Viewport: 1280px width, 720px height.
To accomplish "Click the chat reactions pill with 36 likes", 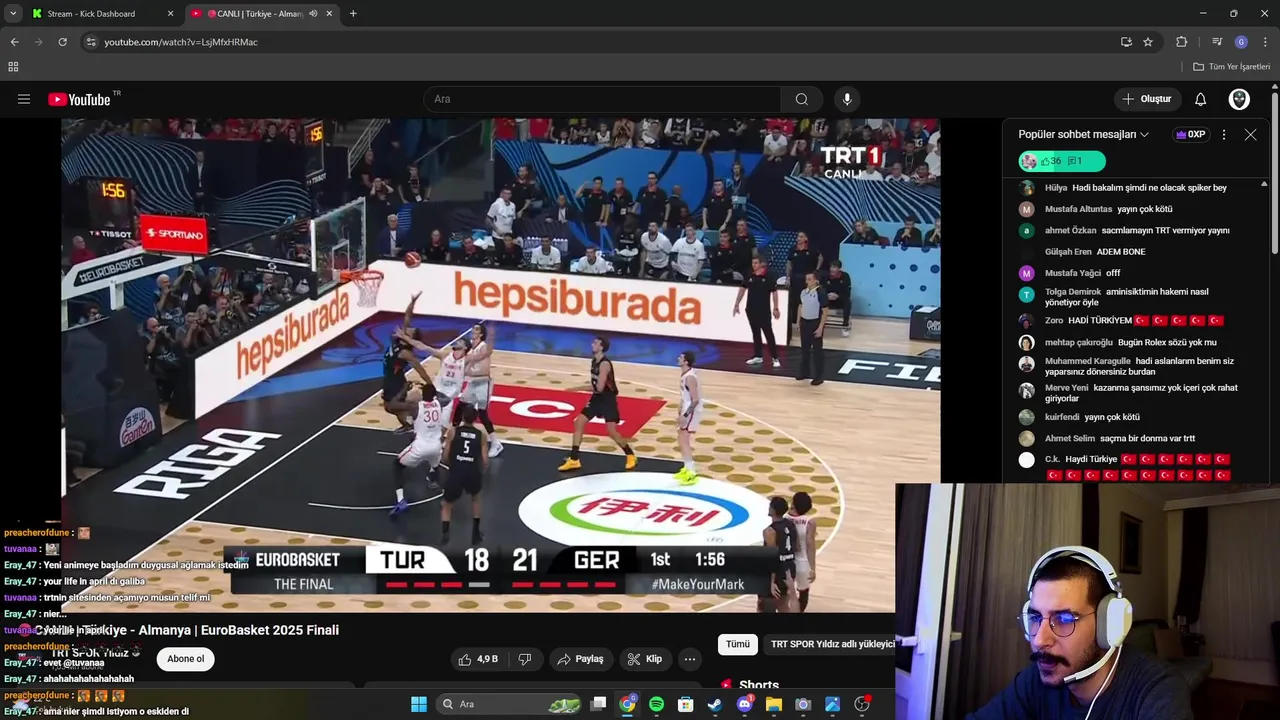I will click(x=1062, y=161).
